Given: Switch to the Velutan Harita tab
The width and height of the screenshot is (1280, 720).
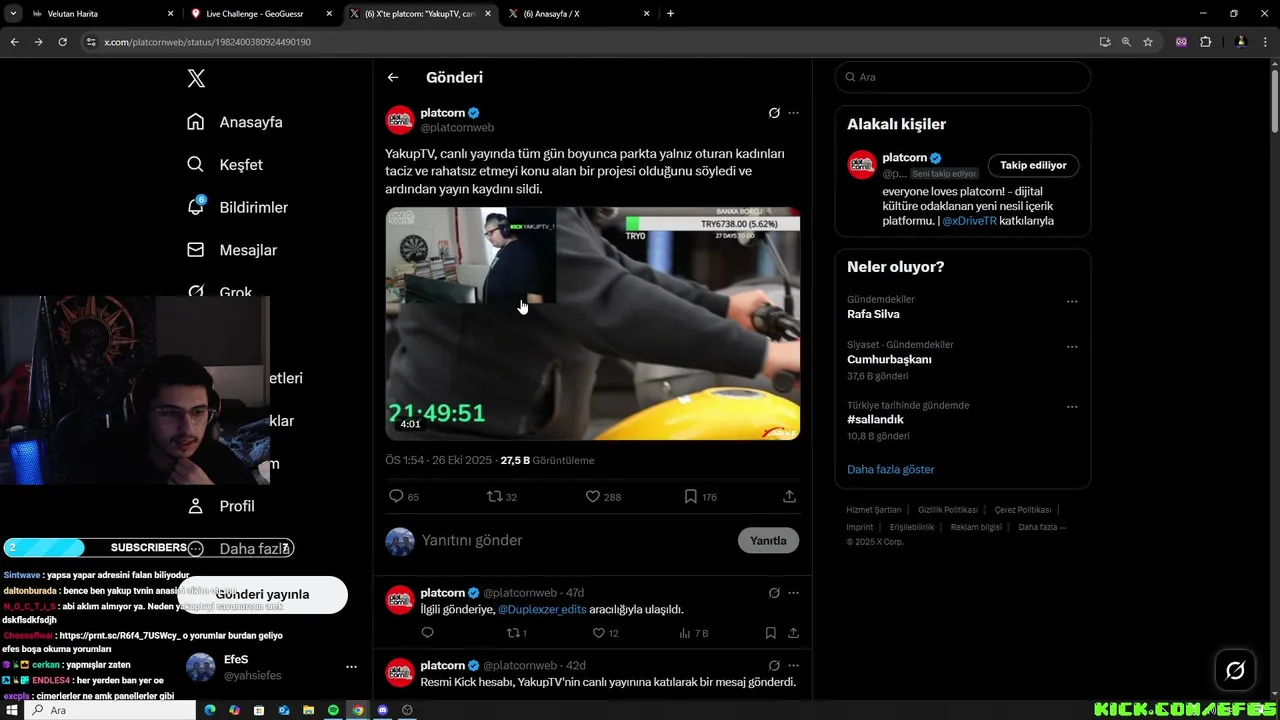Looking at the screenshot, I should (x=101, y=14).
